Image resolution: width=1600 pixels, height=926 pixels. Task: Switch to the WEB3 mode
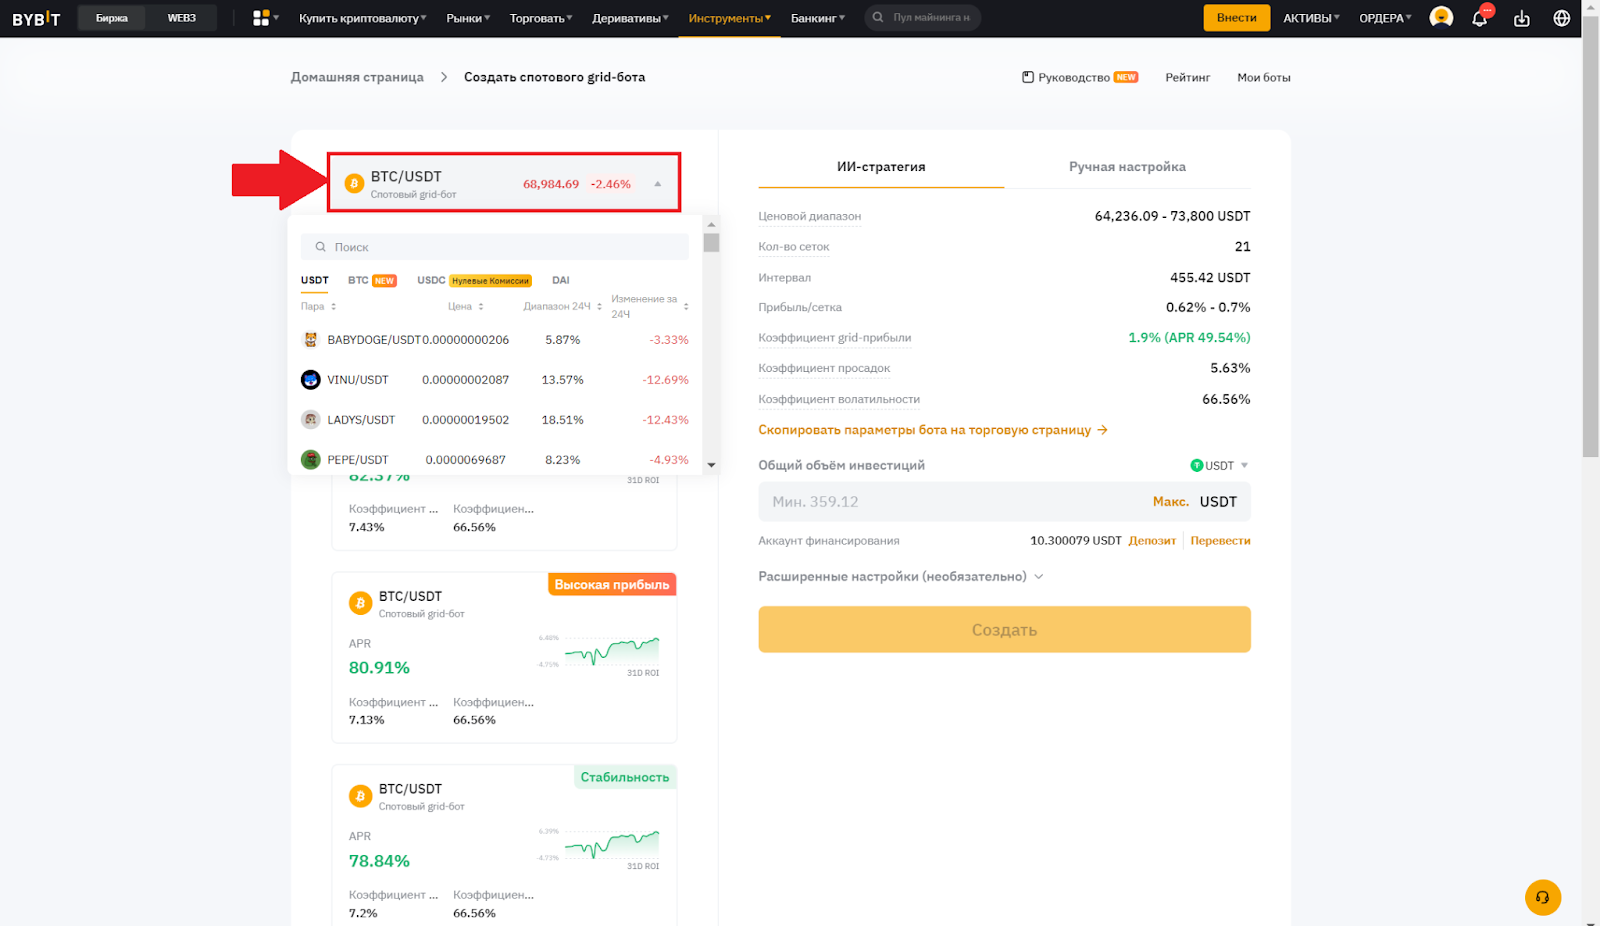[x=181, y=18]
